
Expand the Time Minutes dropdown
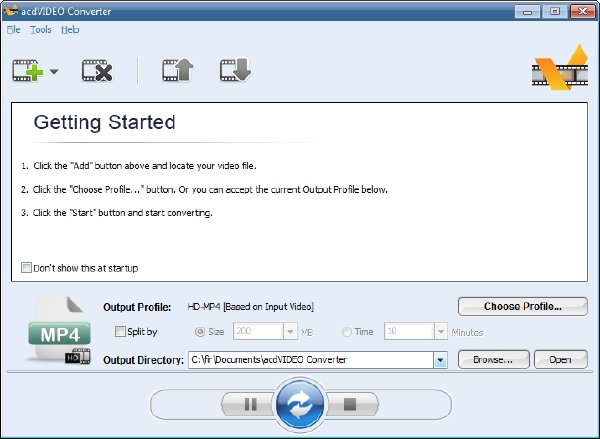441,331
